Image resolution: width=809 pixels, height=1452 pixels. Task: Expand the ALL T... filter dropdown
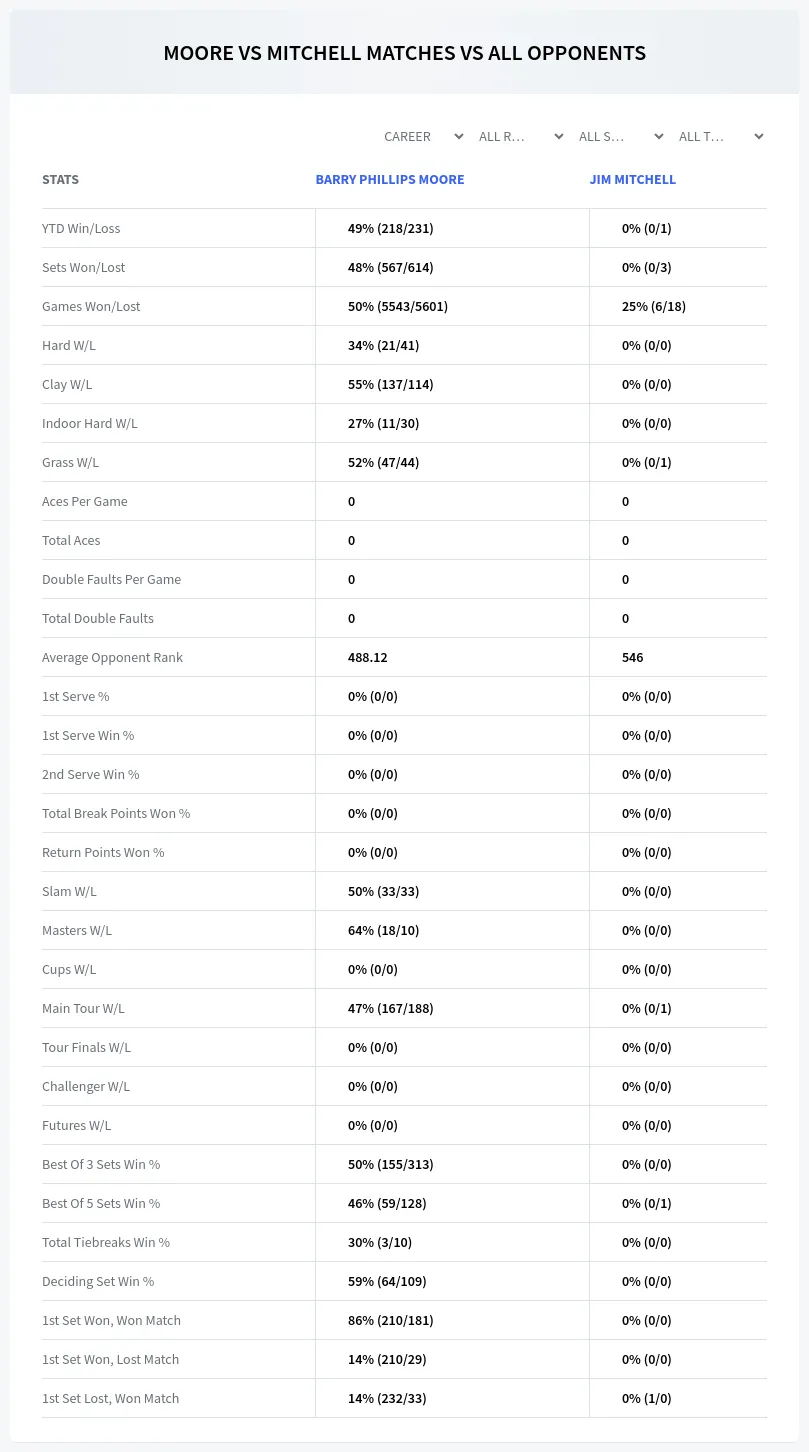(721, 136)
